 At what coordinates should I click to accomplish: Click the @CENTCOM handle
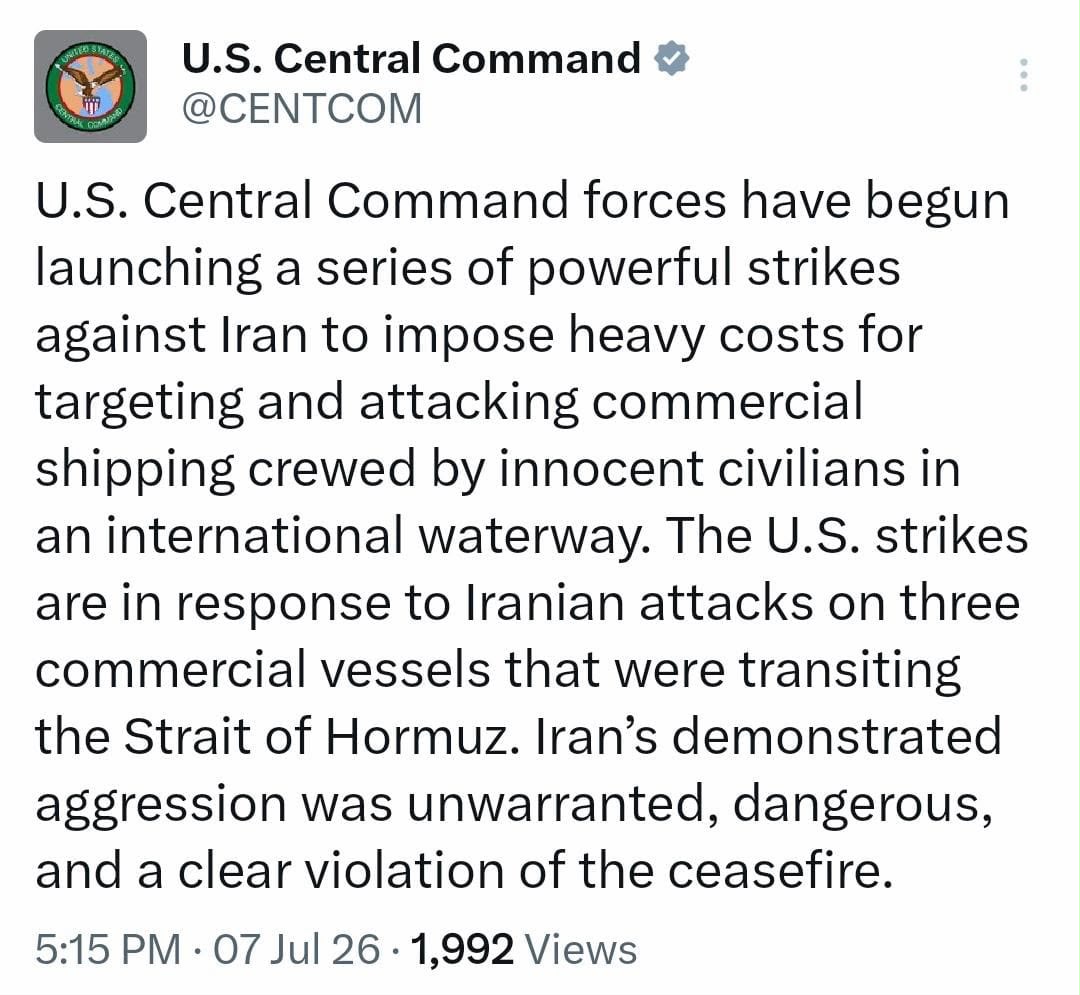[x=302, y=109]
